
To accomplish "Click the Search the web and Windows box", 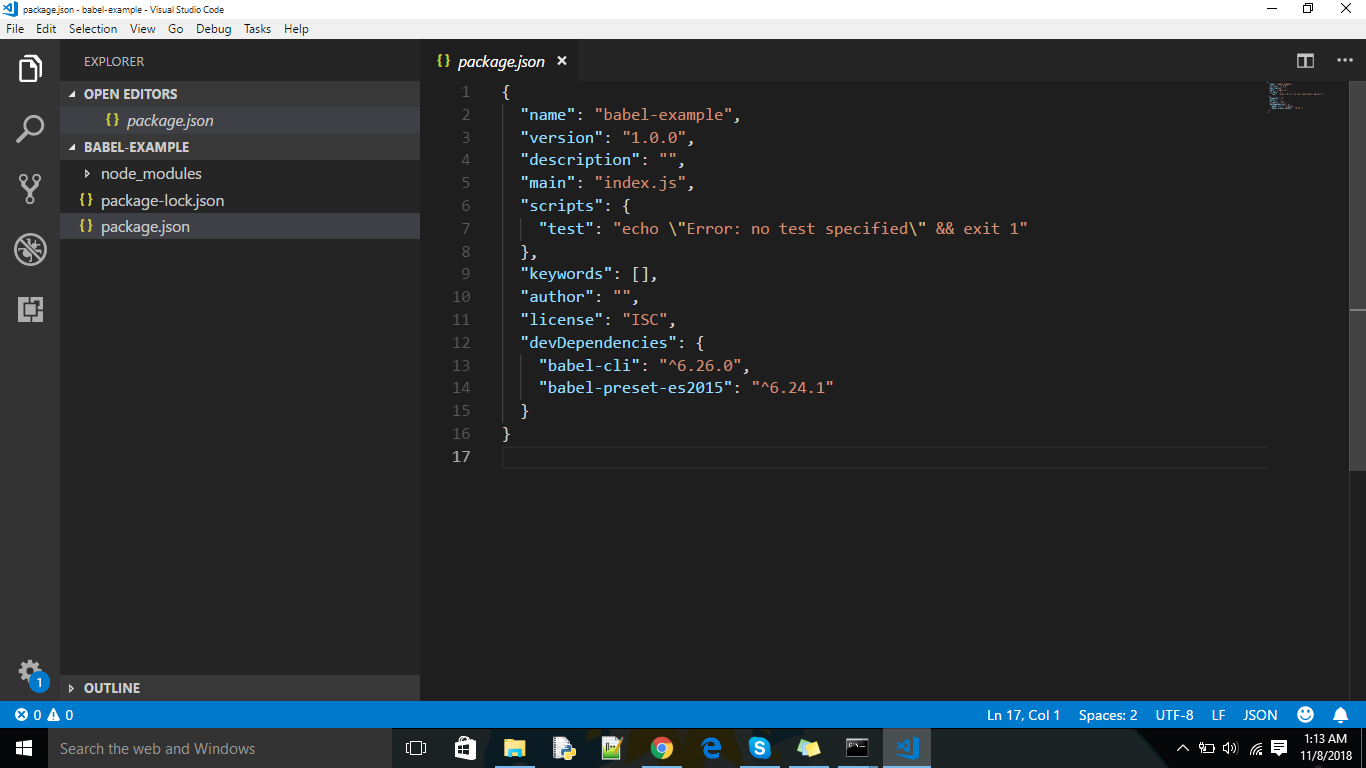I will 220,748.
